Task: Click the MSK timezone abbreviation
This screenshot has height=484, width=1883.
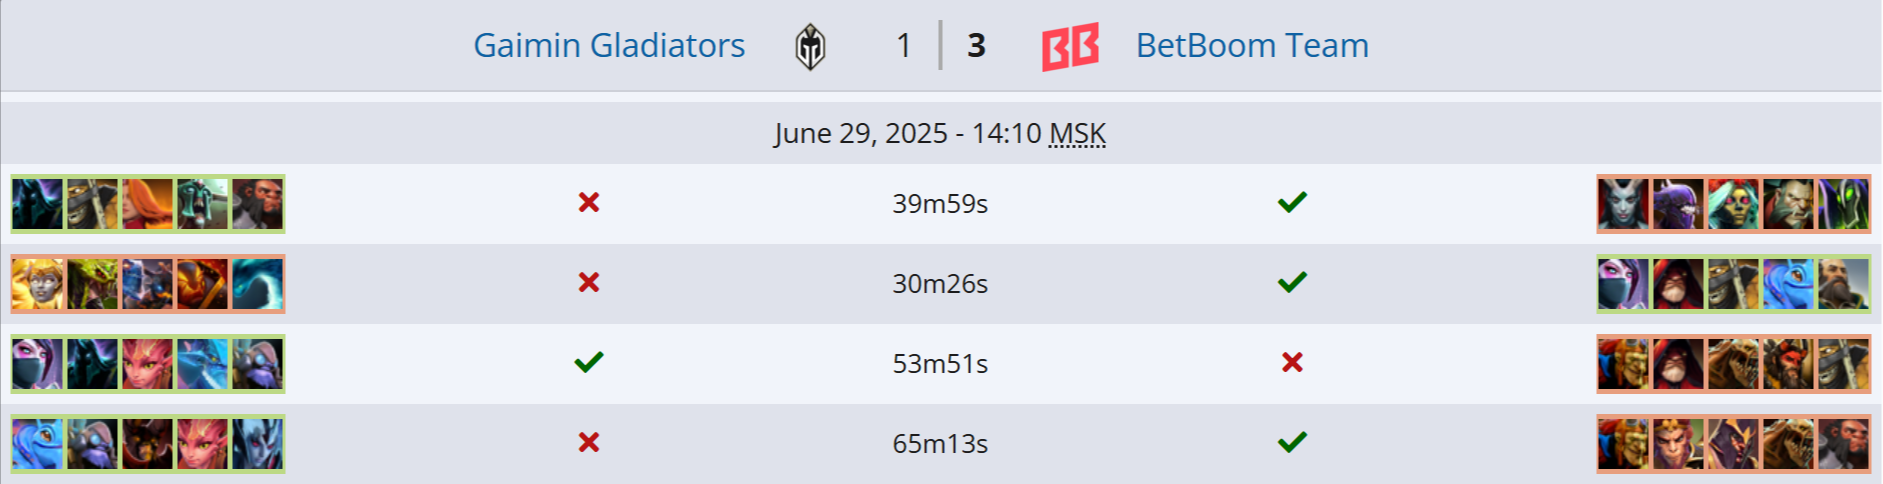Action: (1077, 134)
